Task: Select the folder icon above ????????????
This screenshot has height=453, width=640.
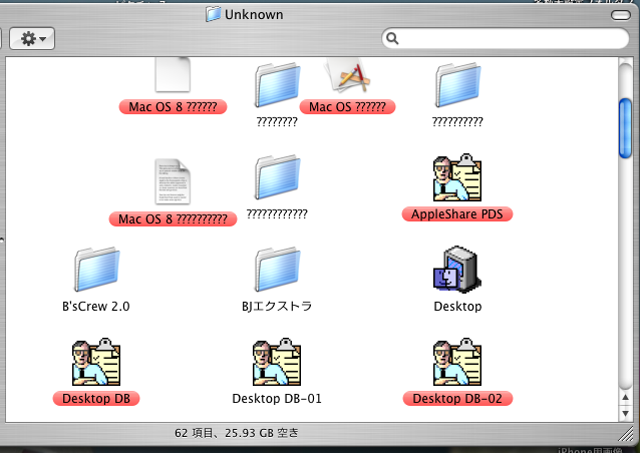Action: click(278, 177)
